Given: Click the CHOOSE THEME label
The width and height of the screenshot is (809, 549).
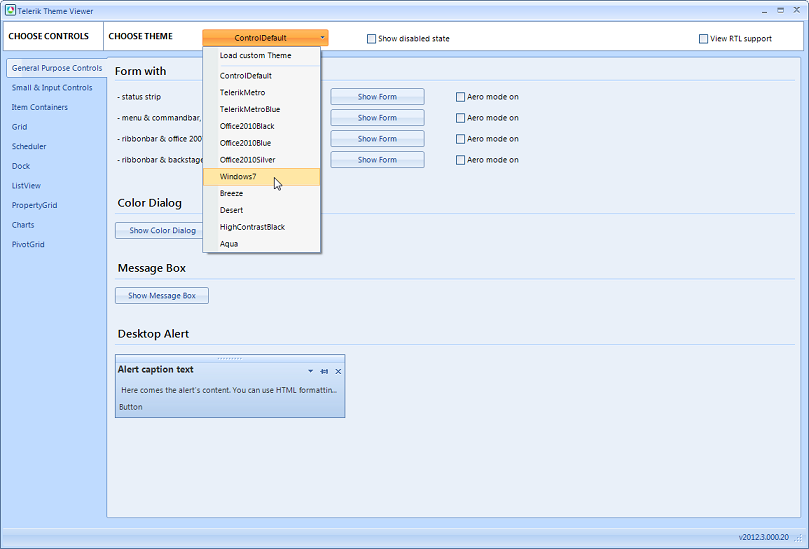Looking at the screenshot, I should (140, 36).
